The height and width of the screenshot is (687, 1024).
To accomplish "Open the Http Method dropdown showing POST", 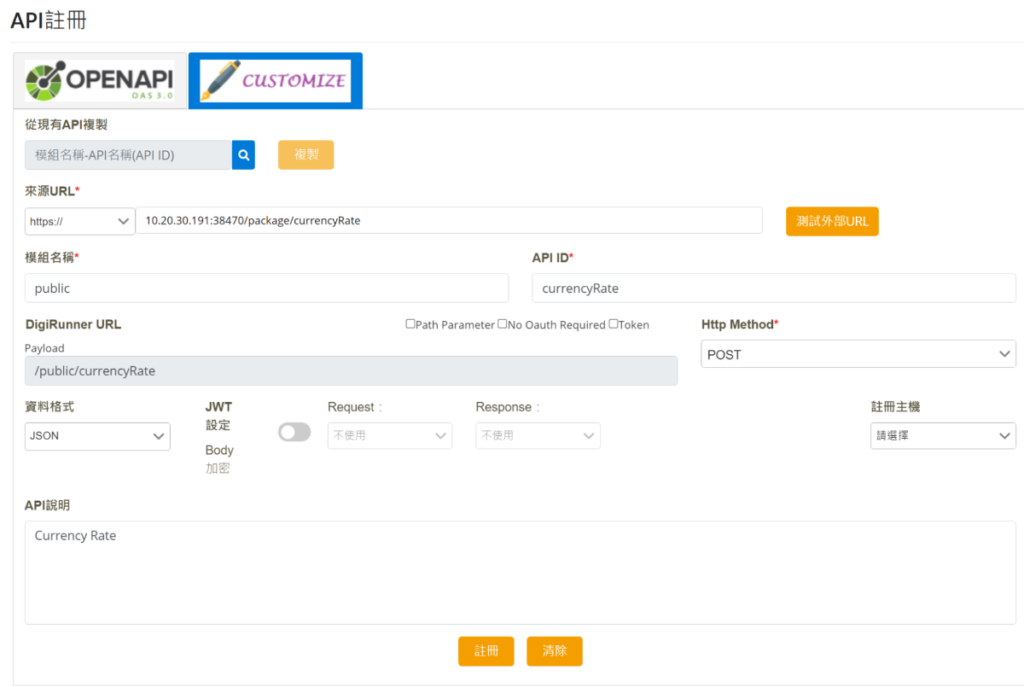I will point(857,353).
